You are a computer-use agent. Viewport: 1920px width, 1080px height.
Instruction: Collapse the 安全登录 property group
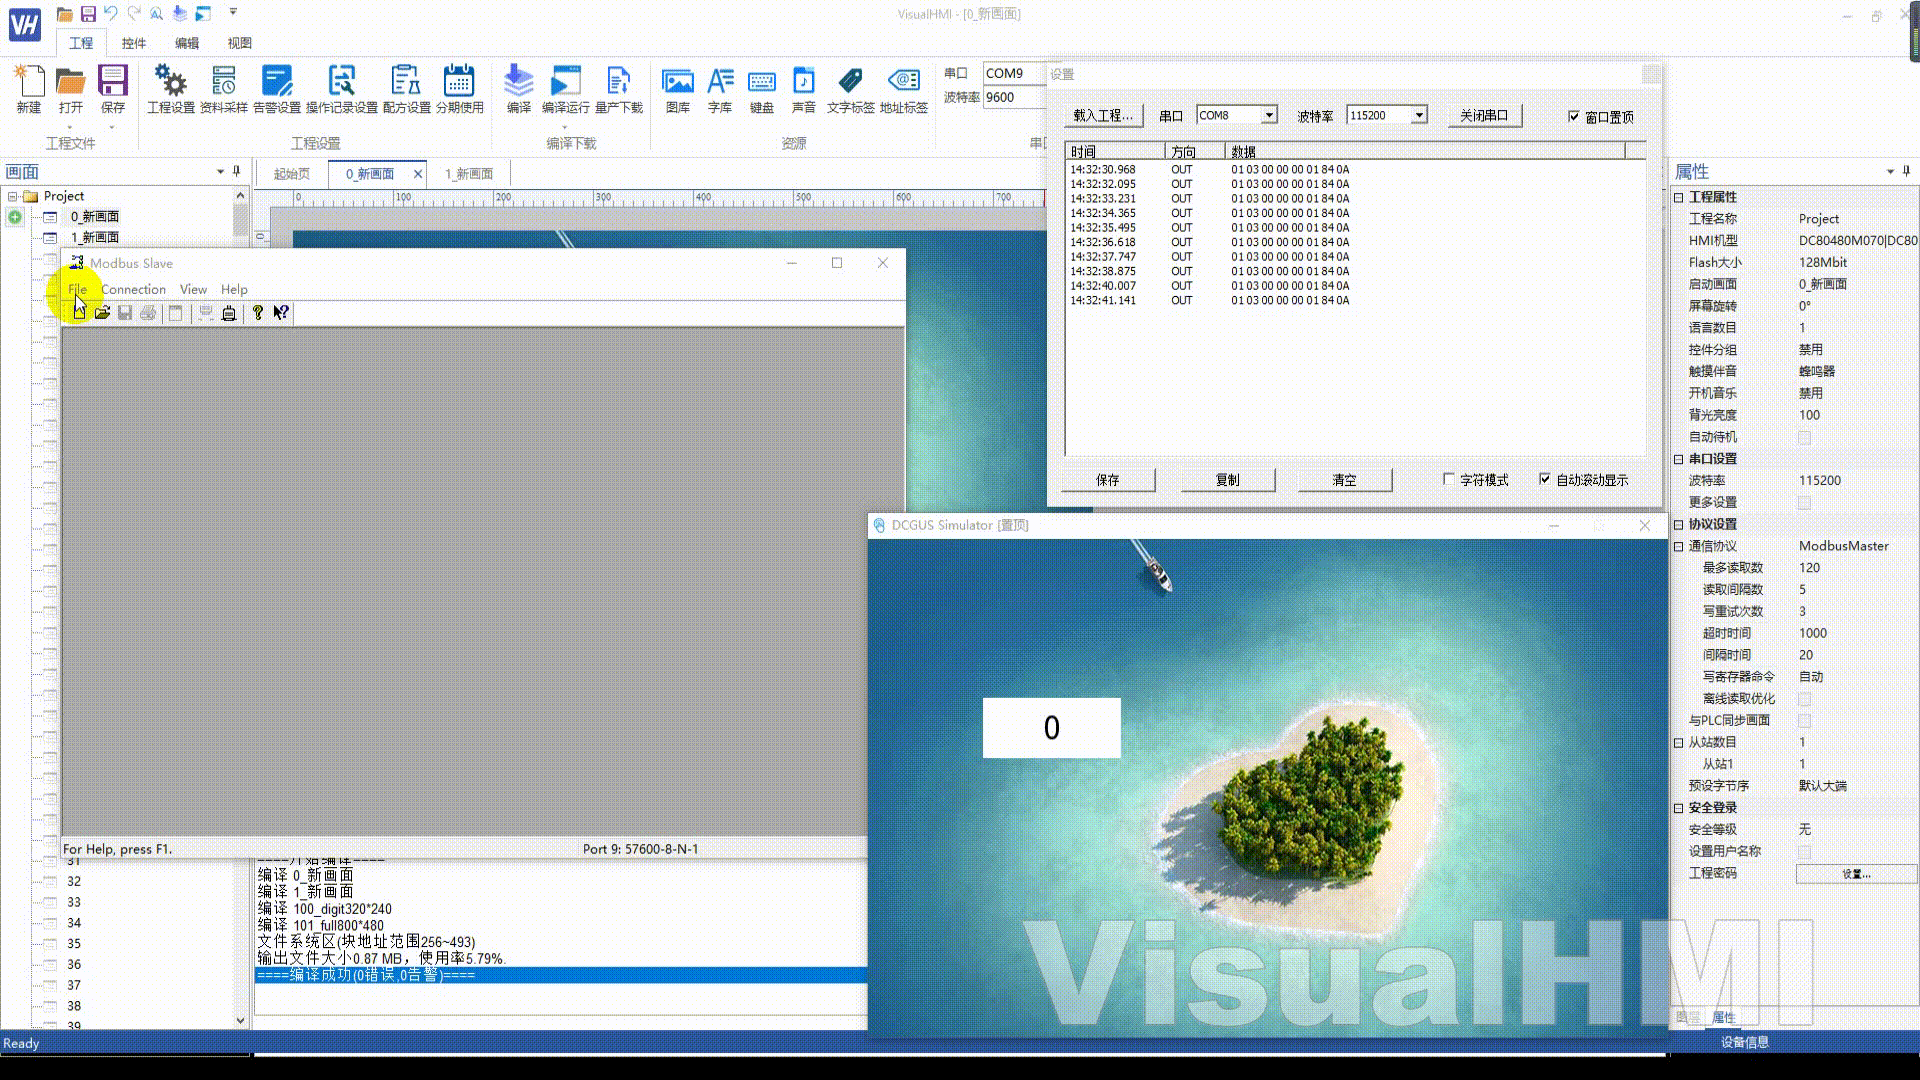pos(1679,808)
